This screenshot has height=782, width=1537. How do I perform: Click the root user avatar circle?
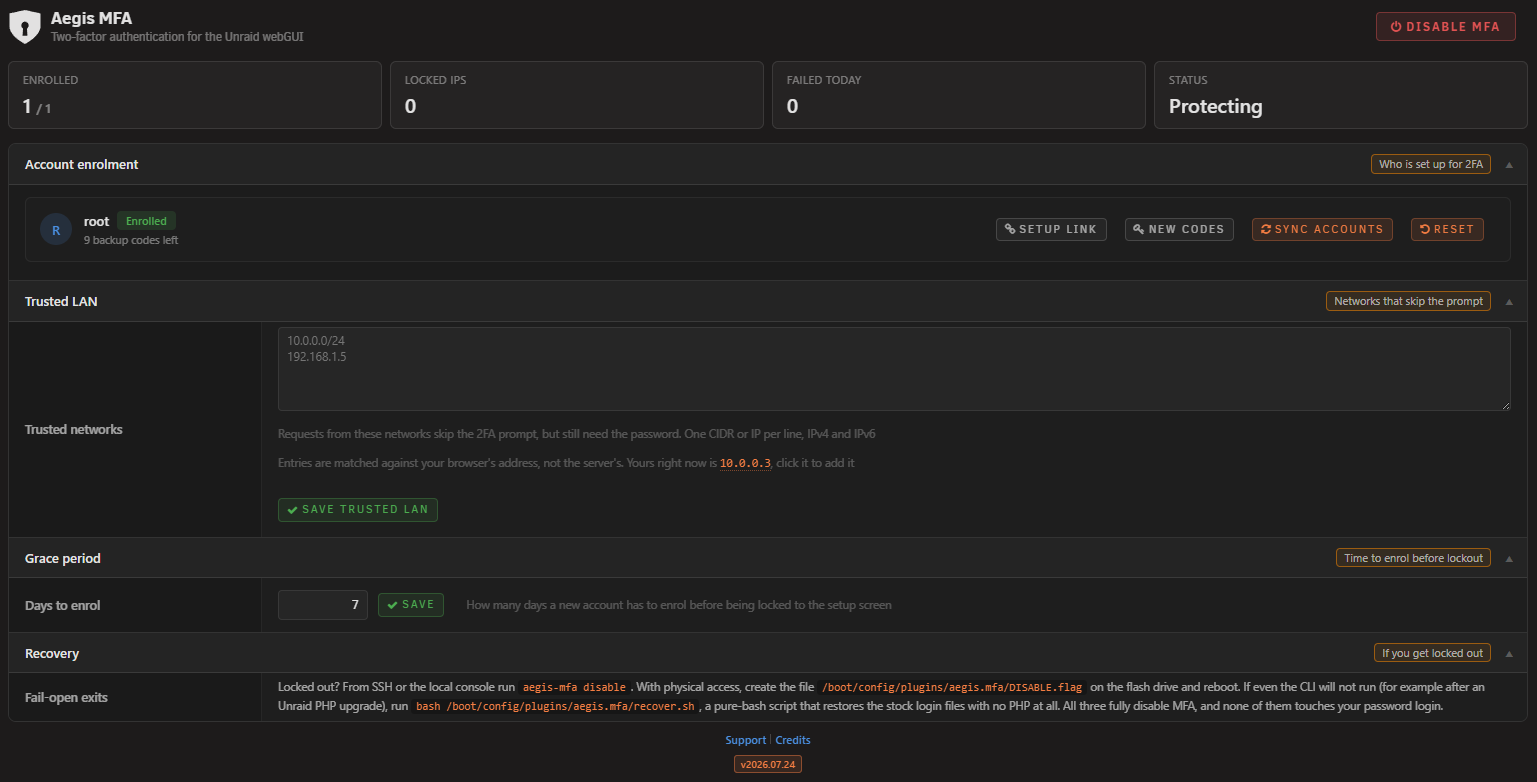(x=56, y=229)
